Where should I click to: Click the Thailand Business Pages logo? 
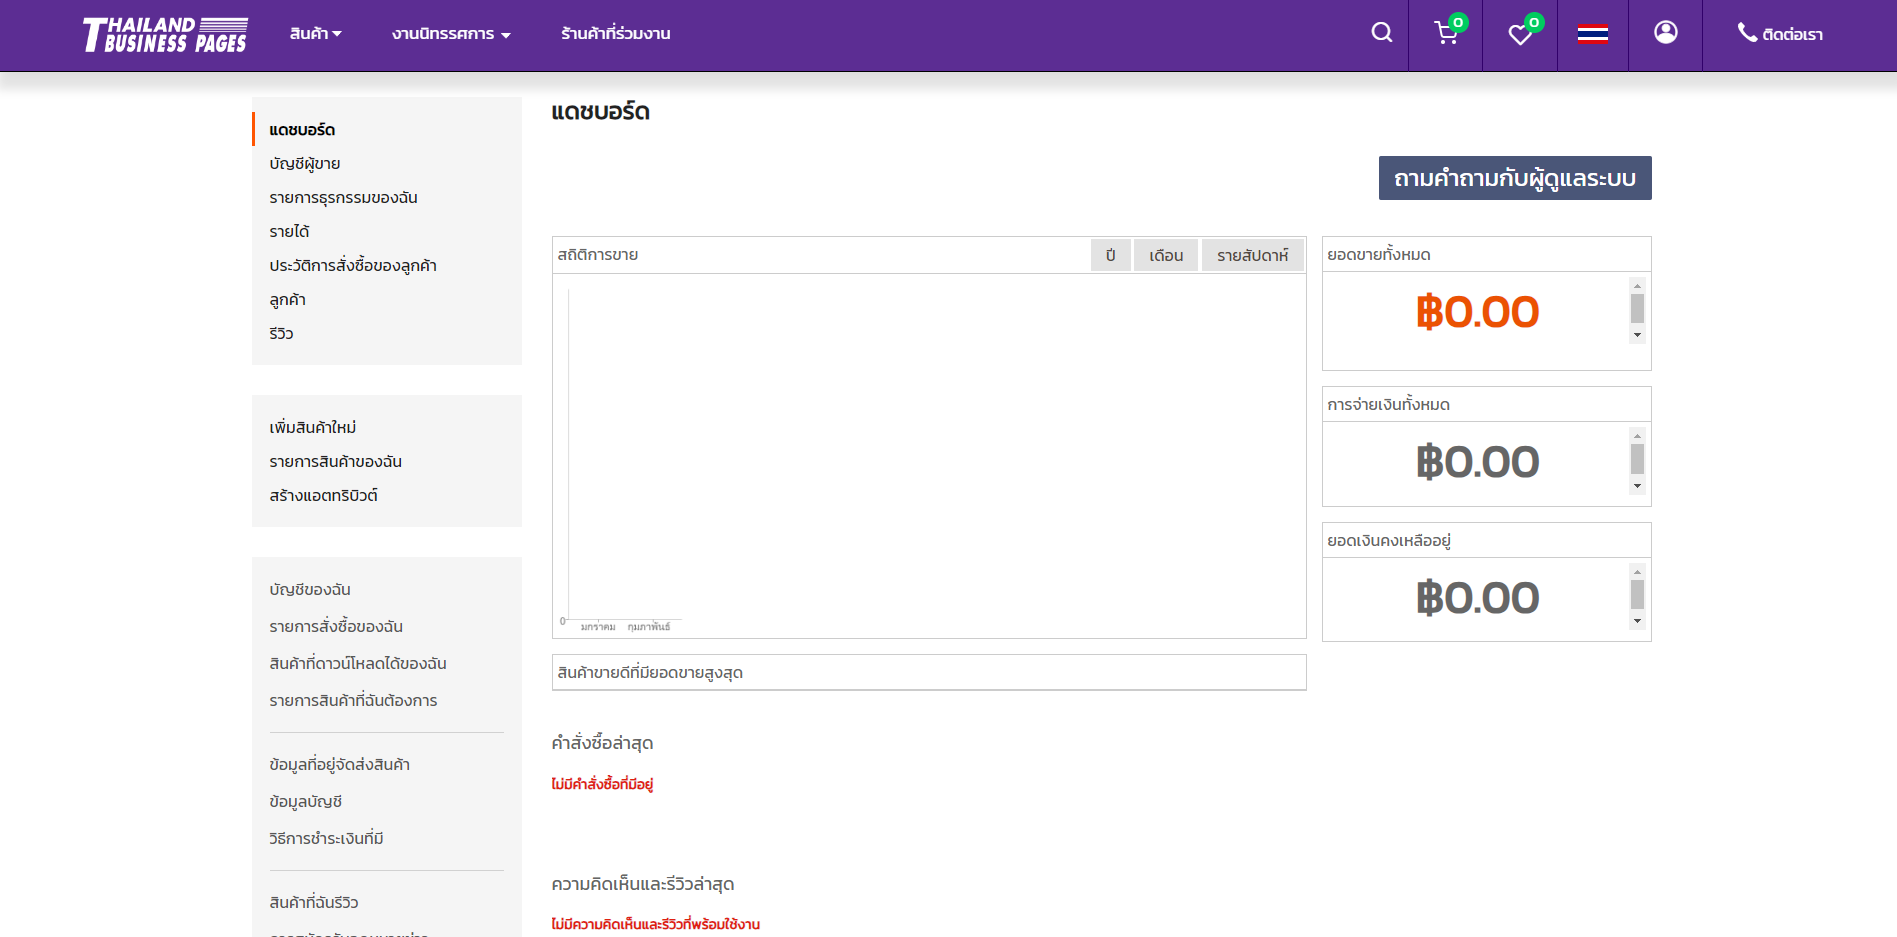[x=165, y=35]
